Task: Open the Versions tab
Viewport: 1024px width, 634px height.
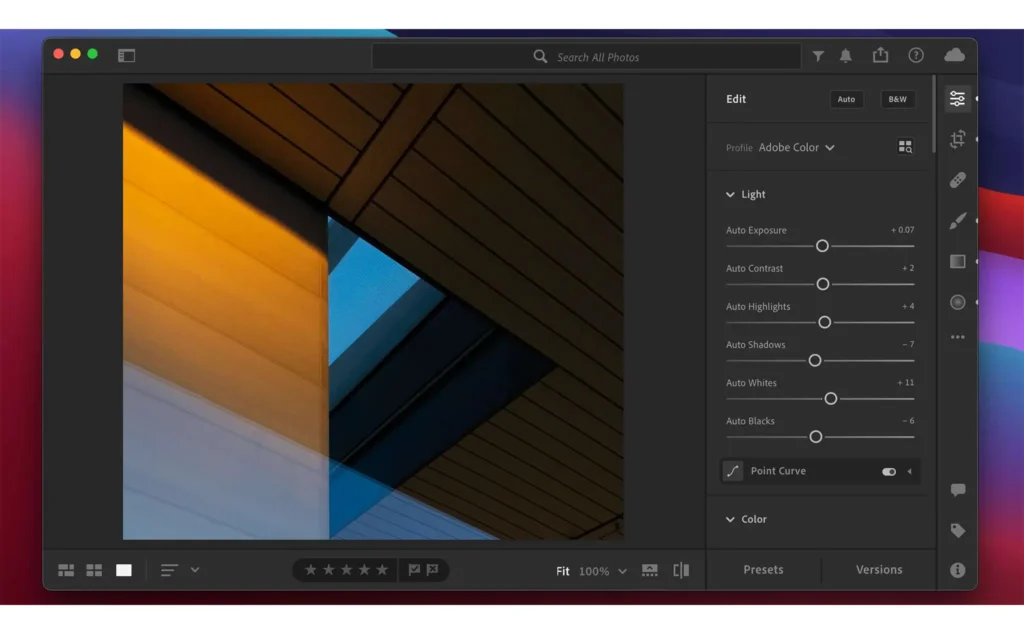Action: pos(879,570)
